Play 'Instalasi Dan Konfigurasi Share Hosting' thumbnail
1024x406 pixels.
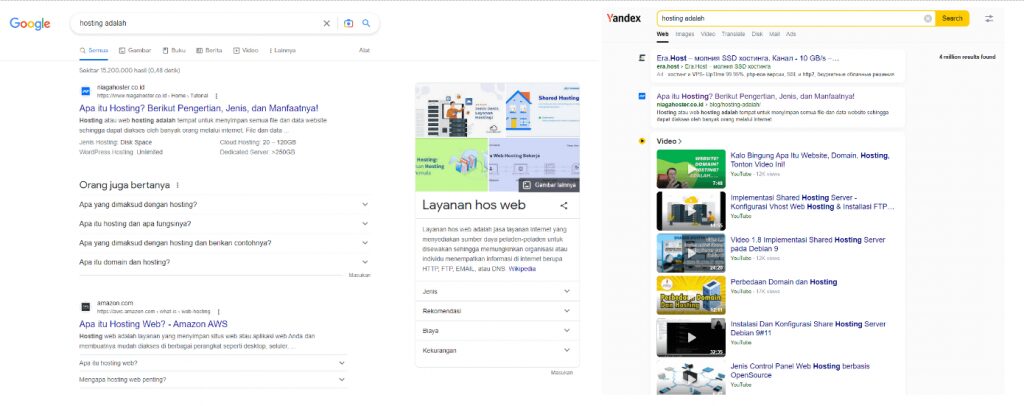[691, 337]
